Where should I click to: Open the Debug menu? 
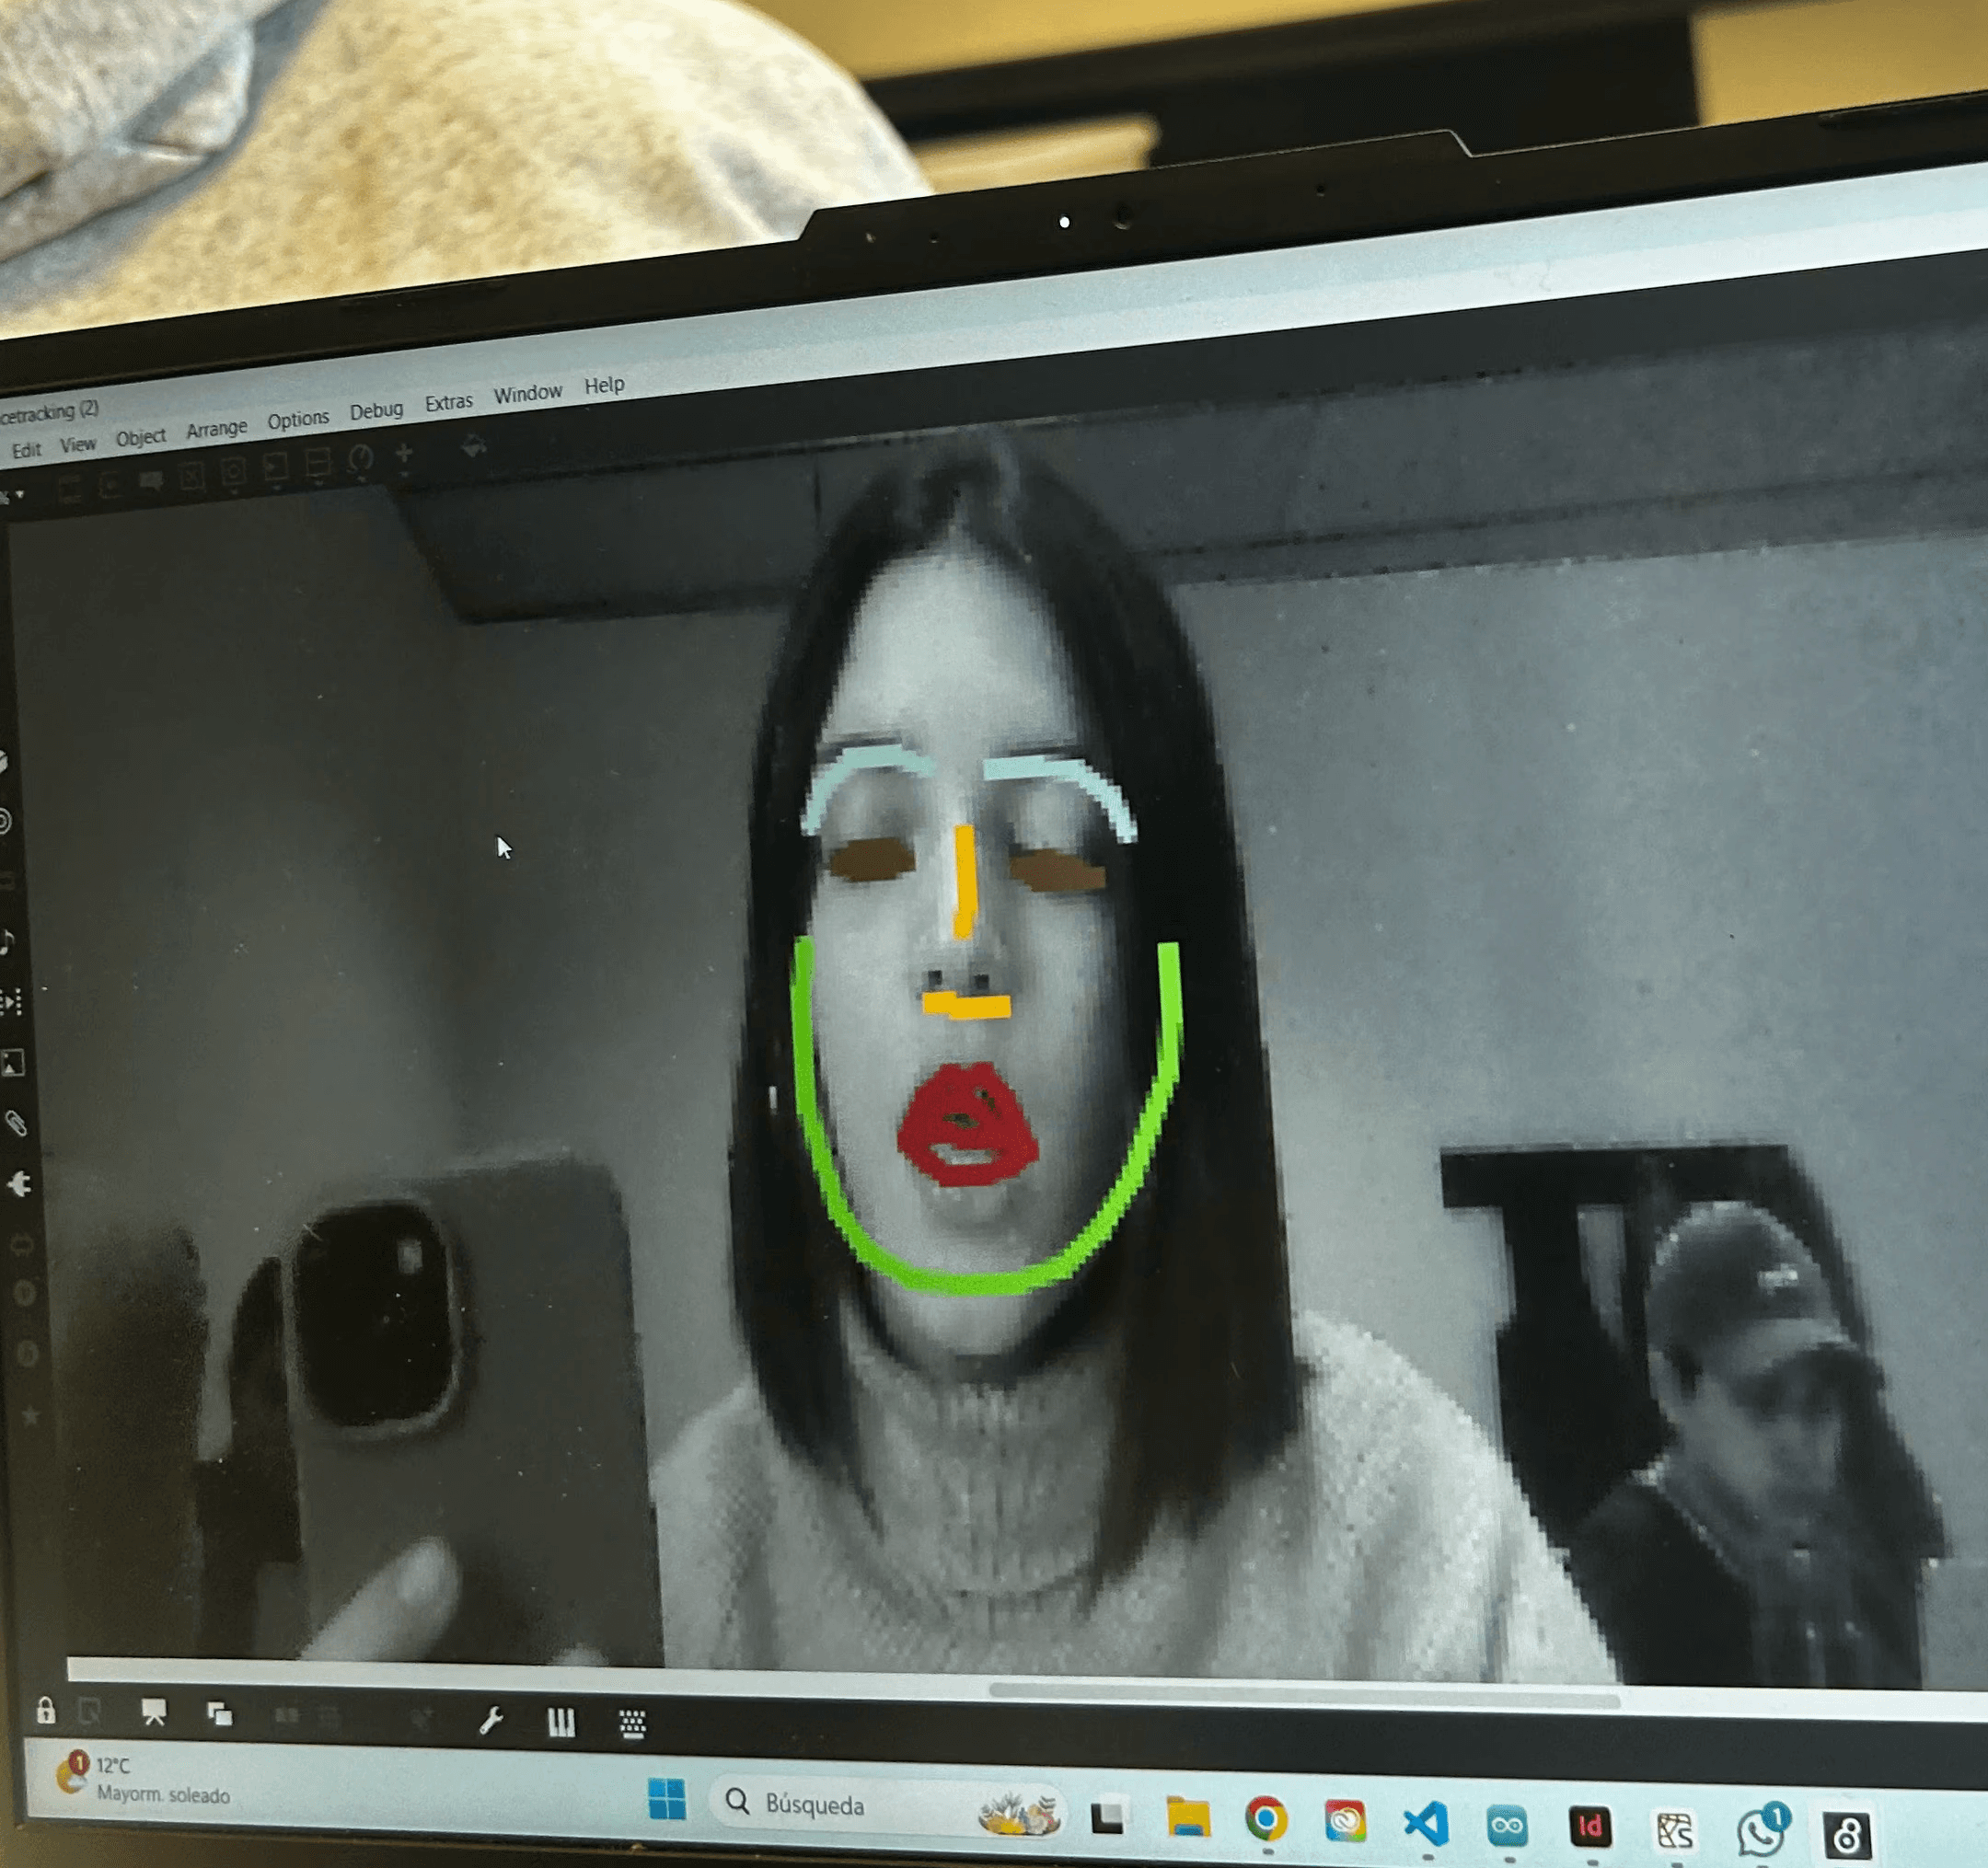click(x=376, y=411)
